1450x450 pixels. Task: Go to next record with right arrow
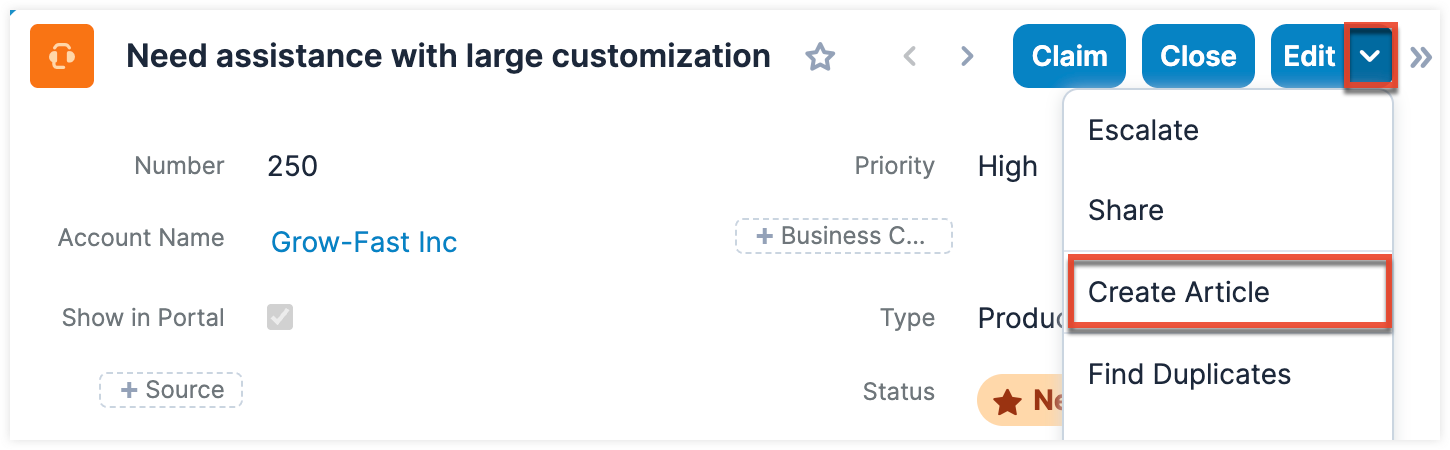tap(966, 57)
